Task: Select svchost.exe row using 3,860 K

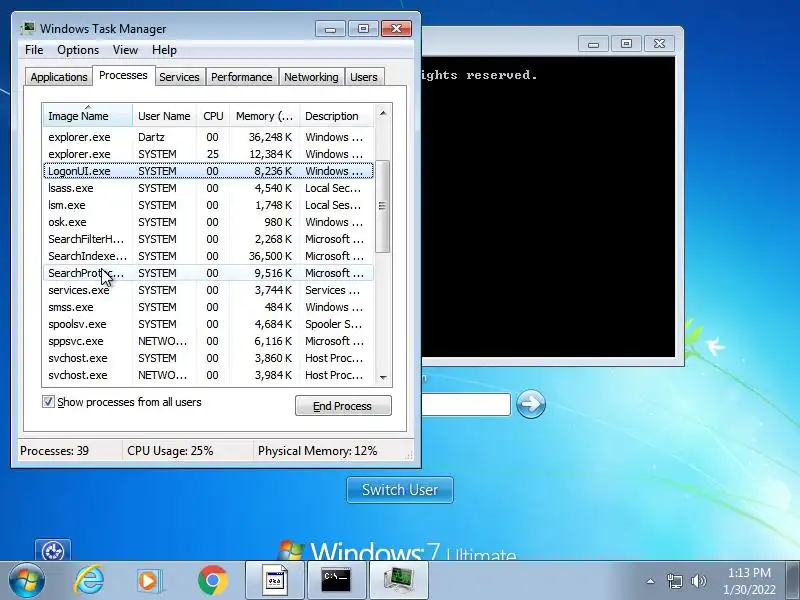Action: (x=208, y=358)
